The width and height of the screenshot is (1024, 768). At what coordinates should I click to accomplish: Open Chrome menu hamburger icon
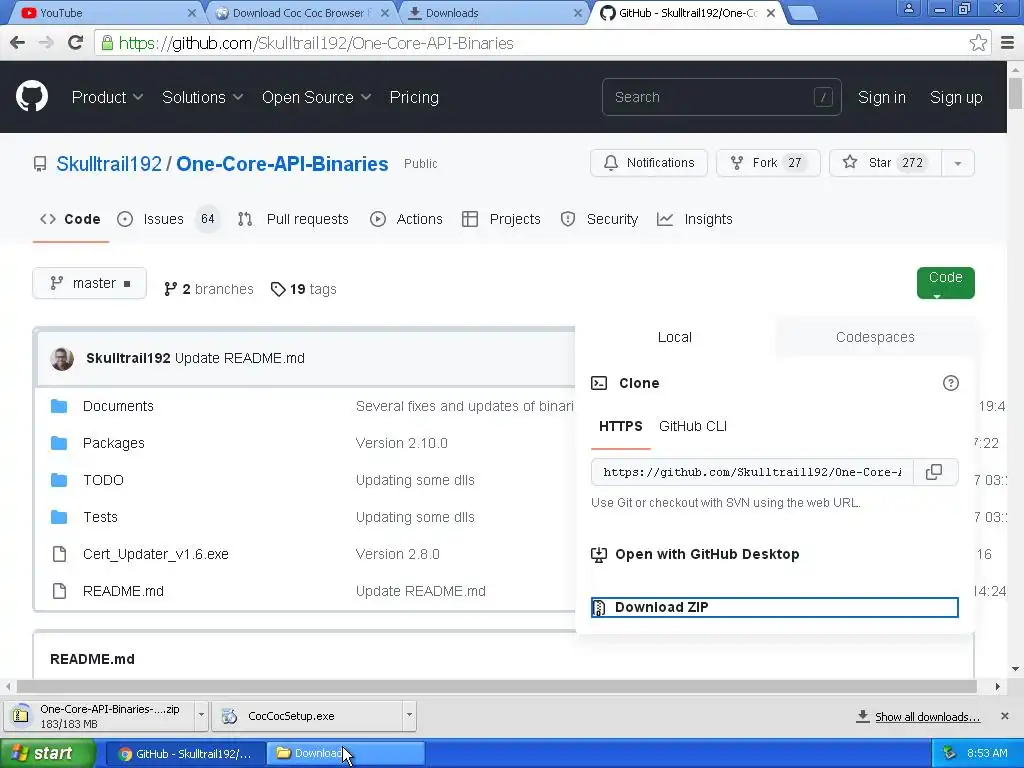[1008, 43]
